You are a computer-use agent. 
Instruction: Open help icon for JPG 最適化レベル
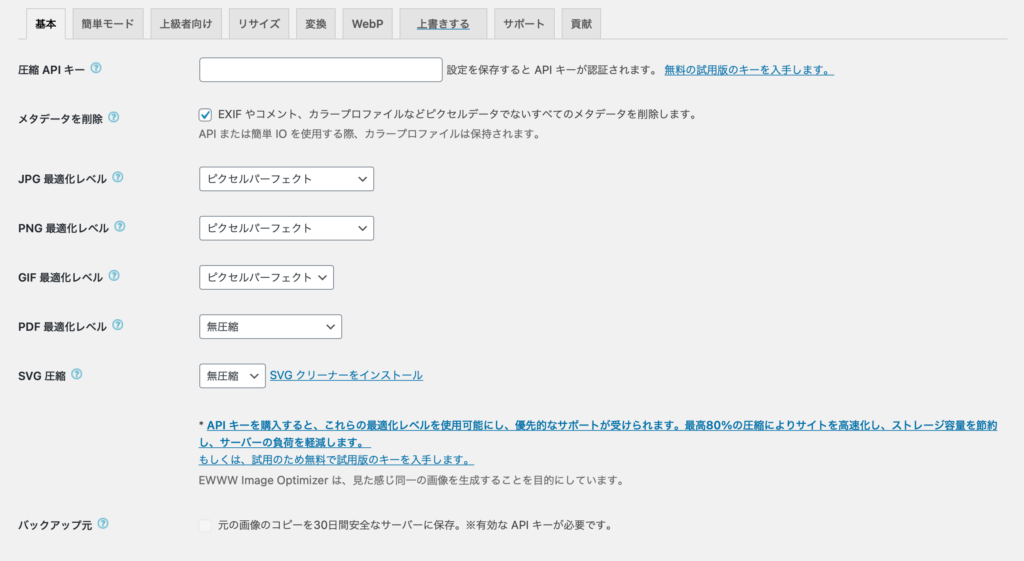tap(118, 177)
